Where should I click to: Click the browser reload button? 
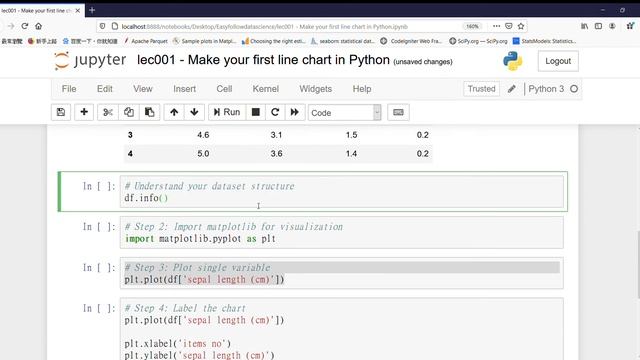25,26
